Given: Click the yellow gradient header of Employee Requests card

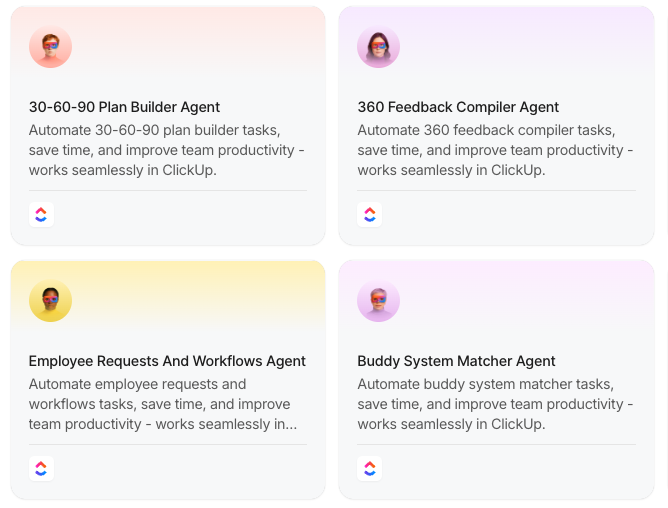Looking at the screenshot, I should pos(192,297).
